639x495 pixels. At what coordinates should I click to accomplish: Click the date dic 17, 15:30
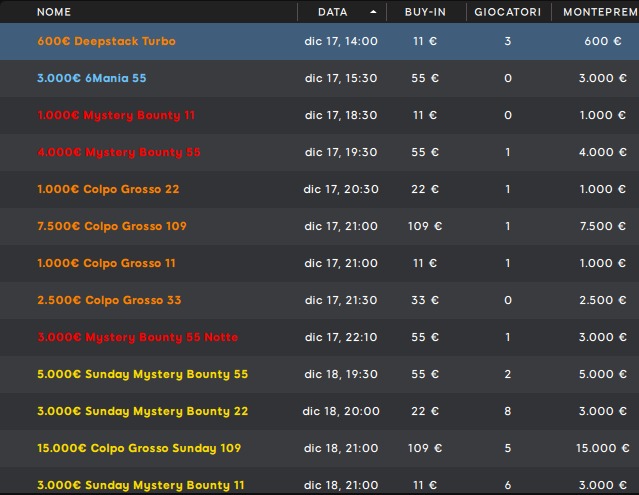341,78
